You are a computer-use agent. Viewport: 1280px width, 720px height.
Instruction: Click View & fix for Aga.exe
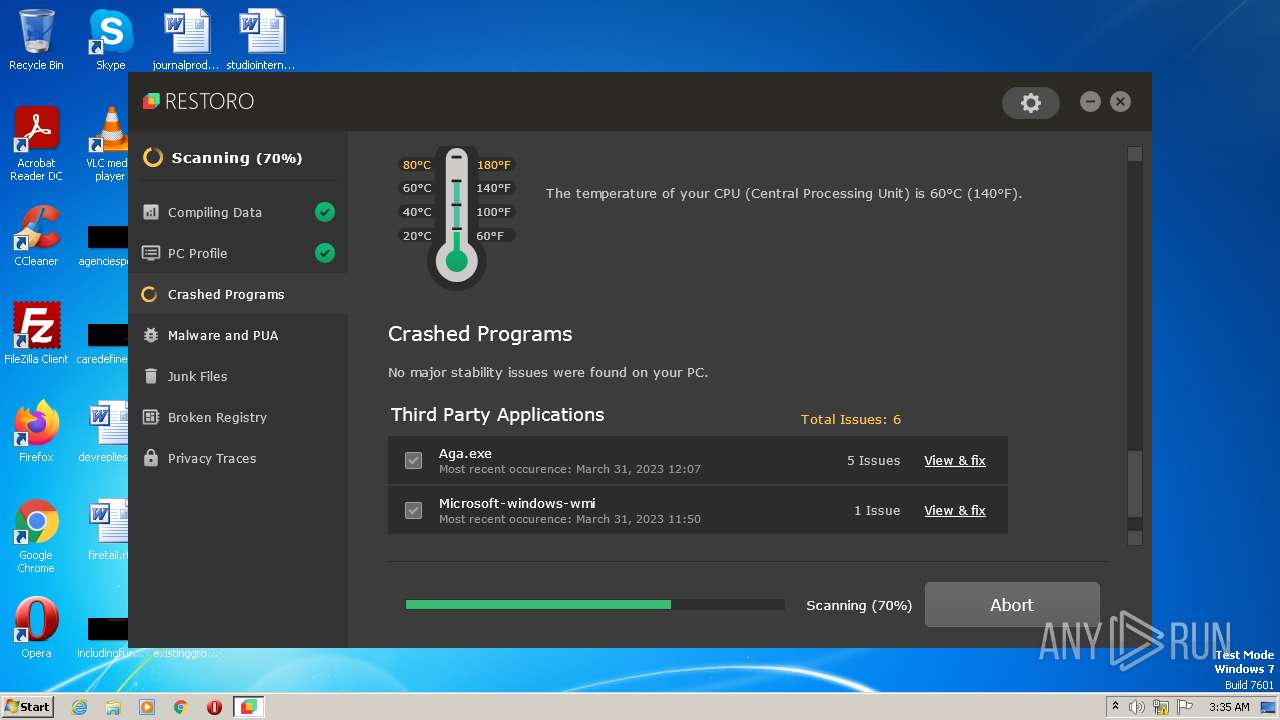coord(955,460)
